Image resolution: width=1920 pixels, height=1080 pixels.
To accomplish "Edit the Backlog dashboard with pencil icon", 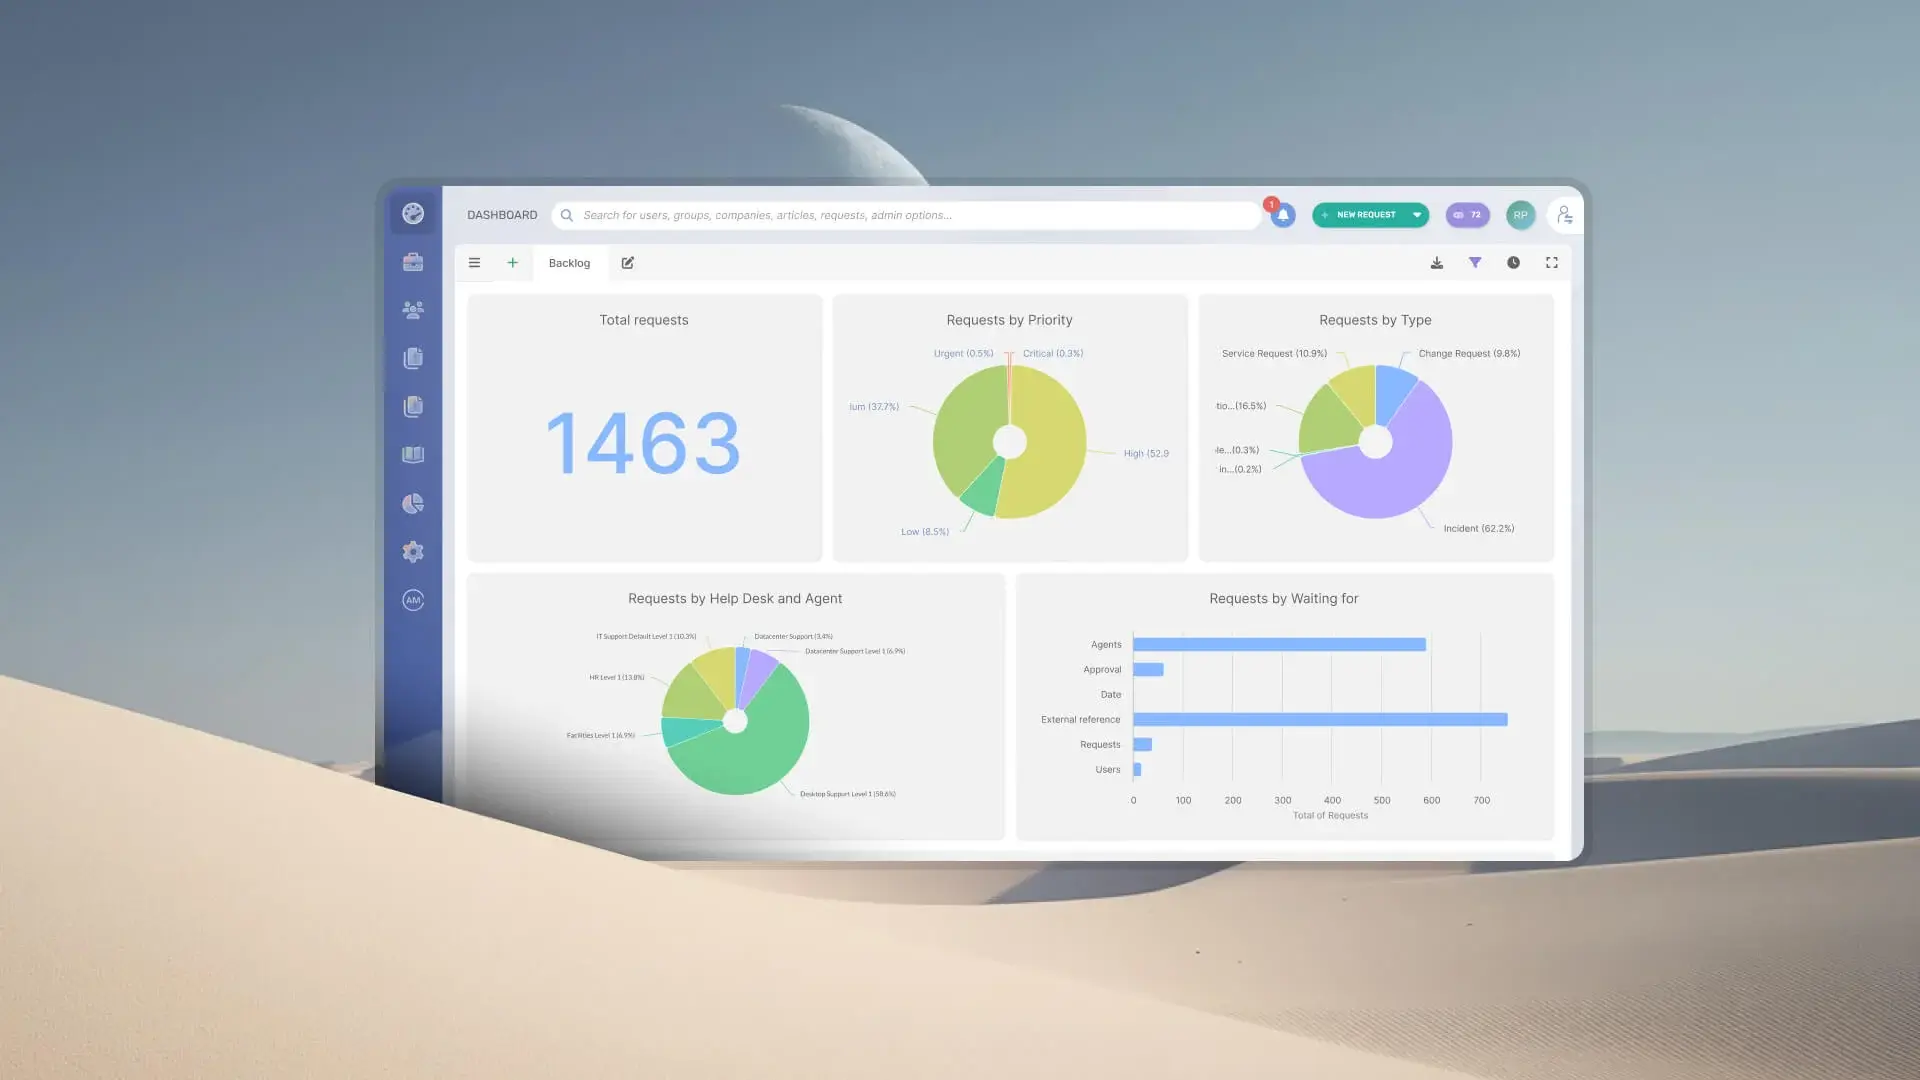I will [628, 263].
